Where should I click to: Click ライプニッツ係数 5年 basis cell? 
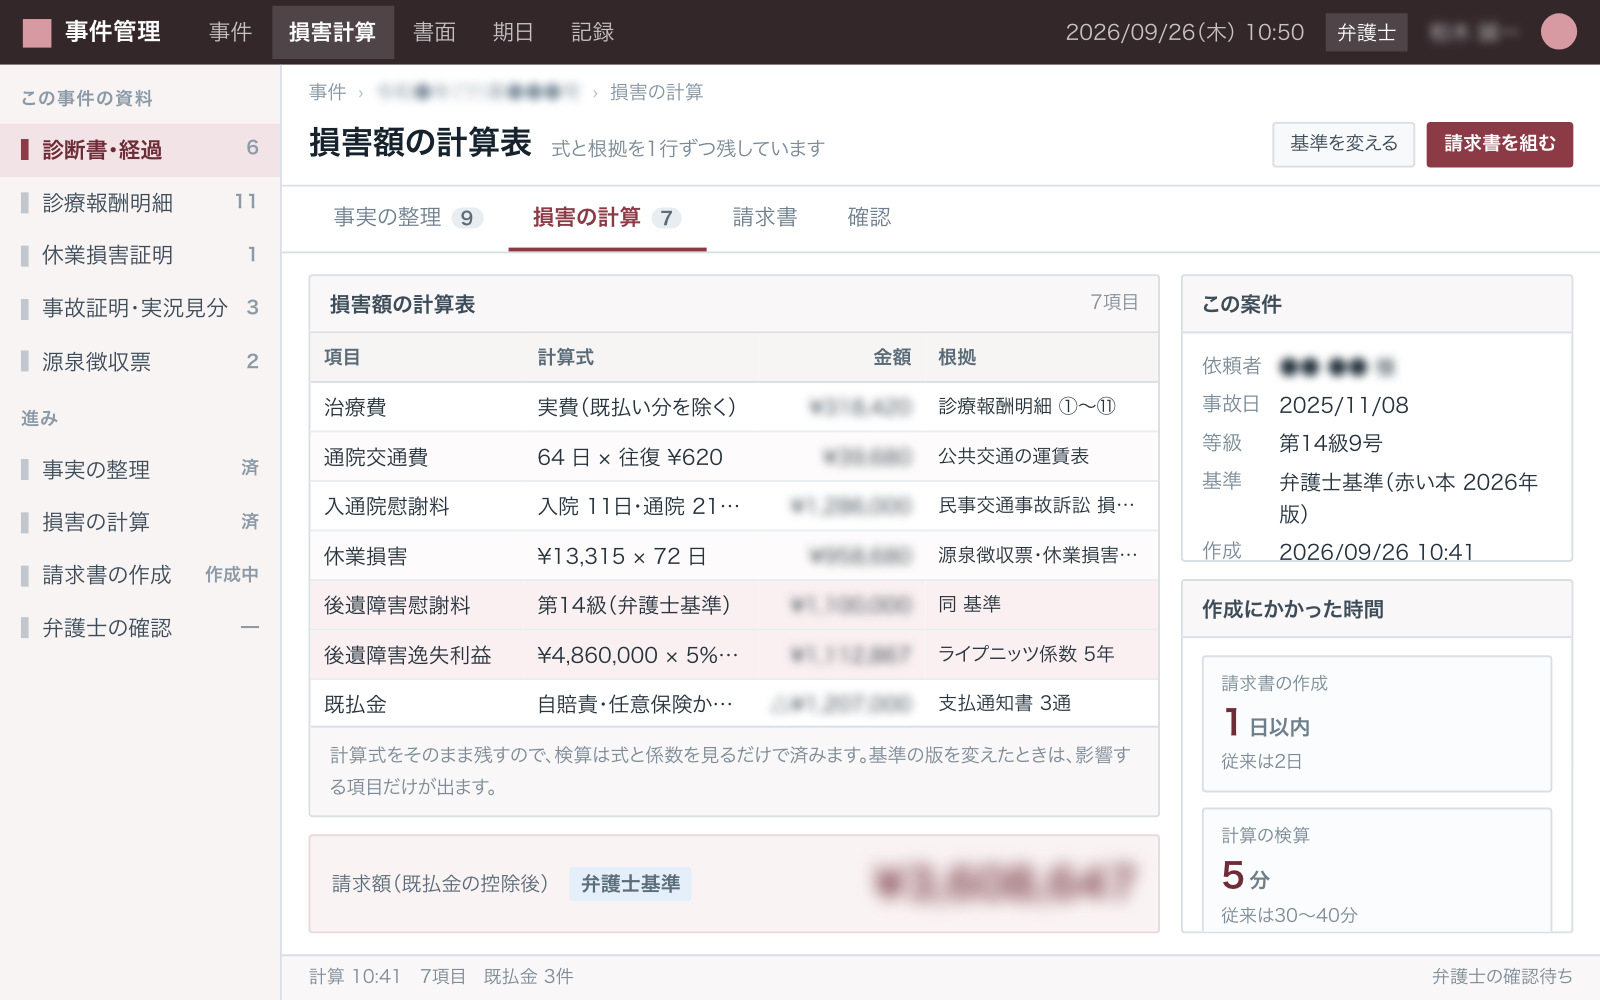tap(1026, 654)
